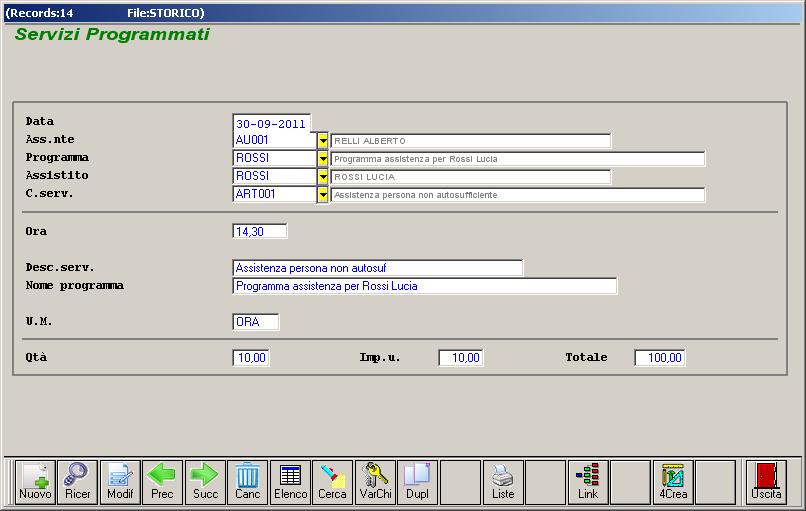Open VarChi keys icon
The width and height of the screenshot is (806, 511).
[x=375, y=482]
